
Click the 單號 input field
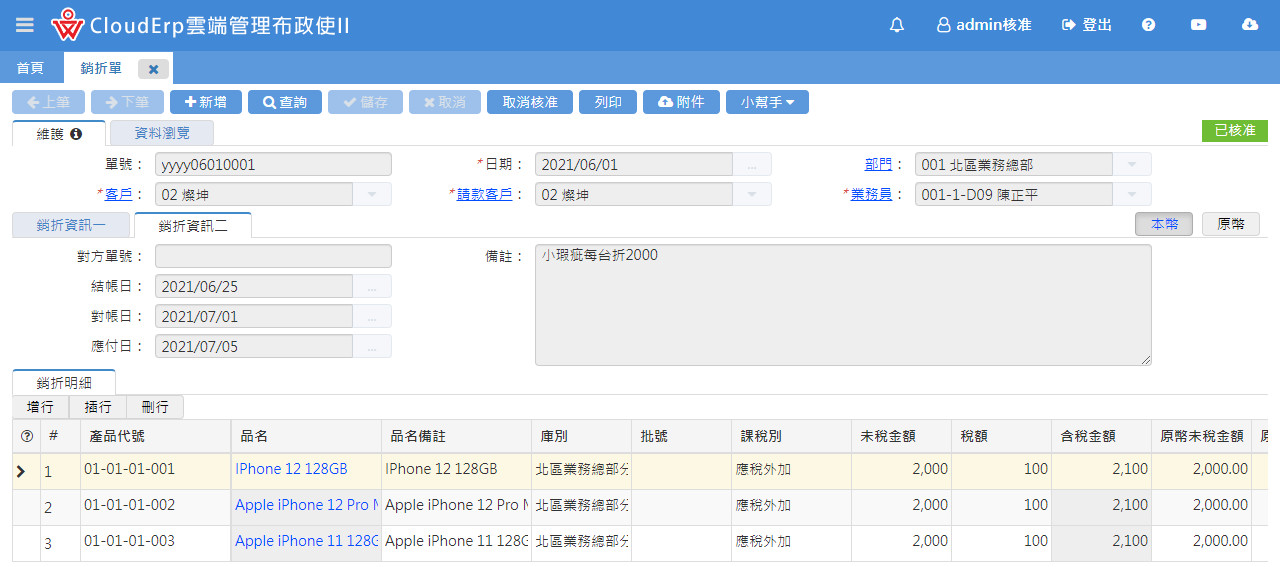tap(273, 164)
